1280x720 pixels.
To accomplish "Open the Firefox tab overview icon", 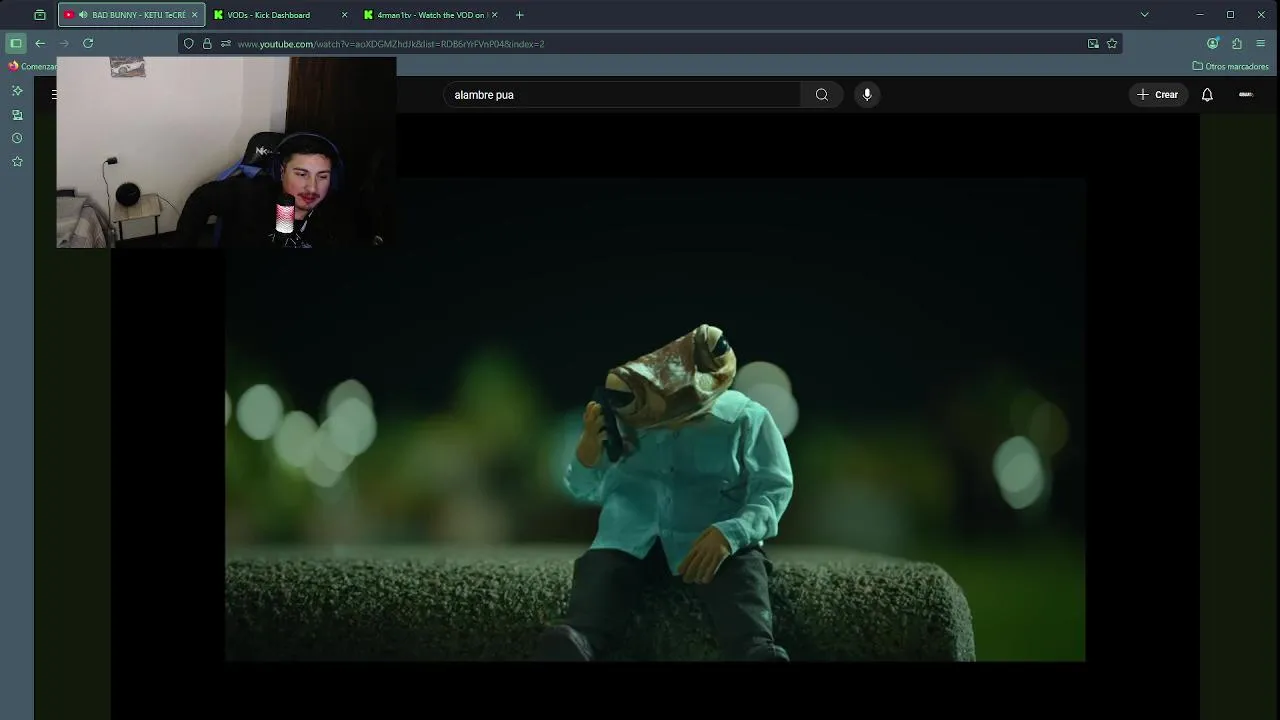I will pos(40,15).
